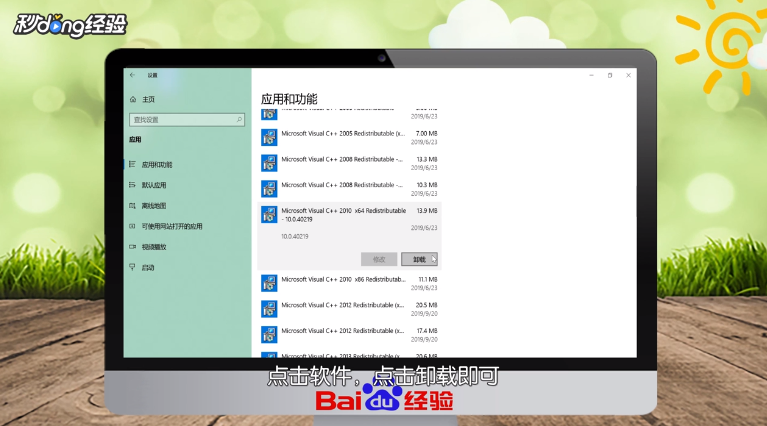
Task: Click the 卸载 uninstall button
Action: coord(419,259)
